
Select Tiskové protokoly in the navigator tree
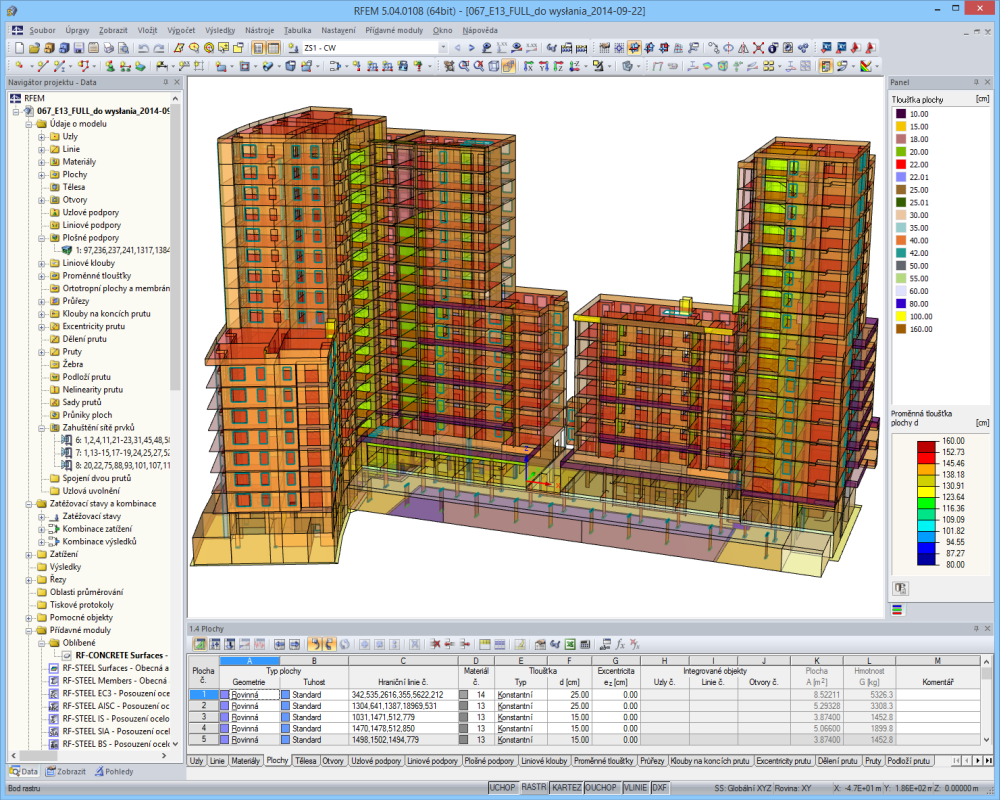(x=82, y=605)
